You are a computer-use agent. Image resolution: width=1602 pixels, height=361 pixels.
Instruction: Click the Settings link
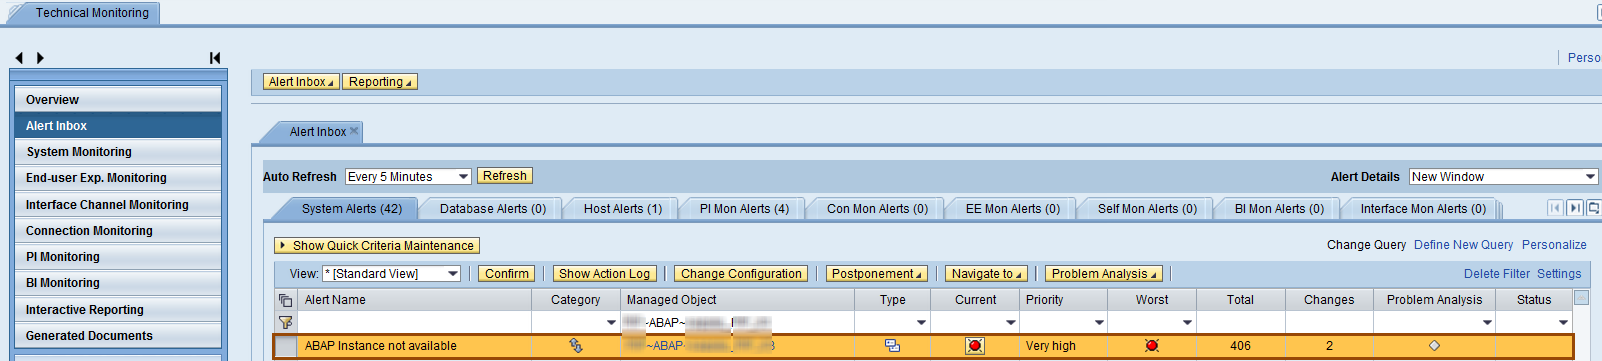[1559, 274]
